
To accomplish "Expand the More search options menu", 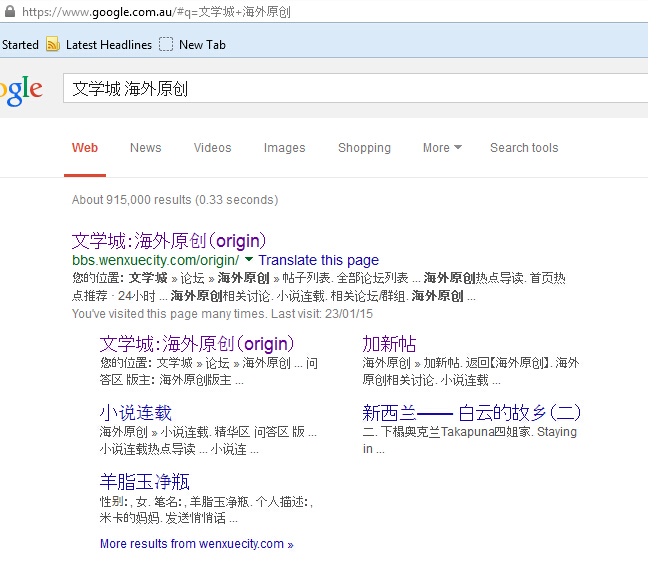I will click(x=442, y=147).
